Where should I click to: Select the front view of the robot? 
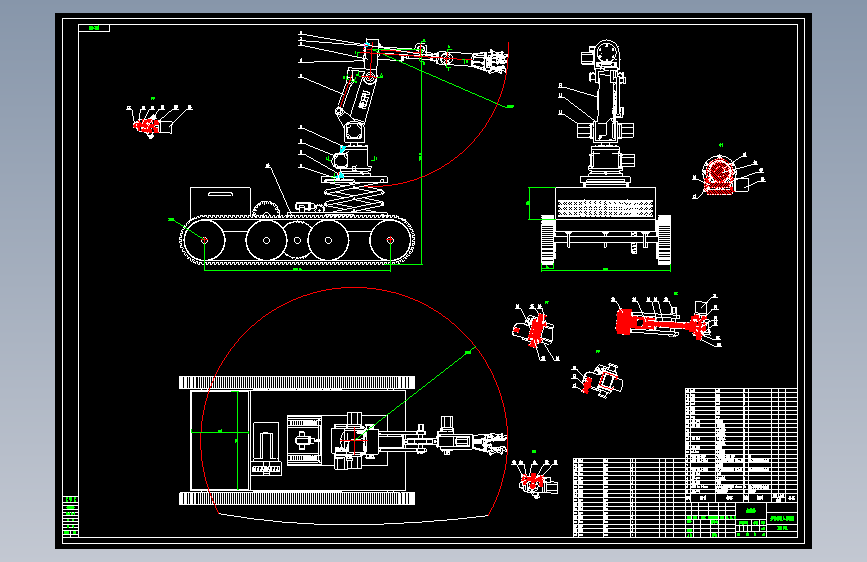(605, 155)
